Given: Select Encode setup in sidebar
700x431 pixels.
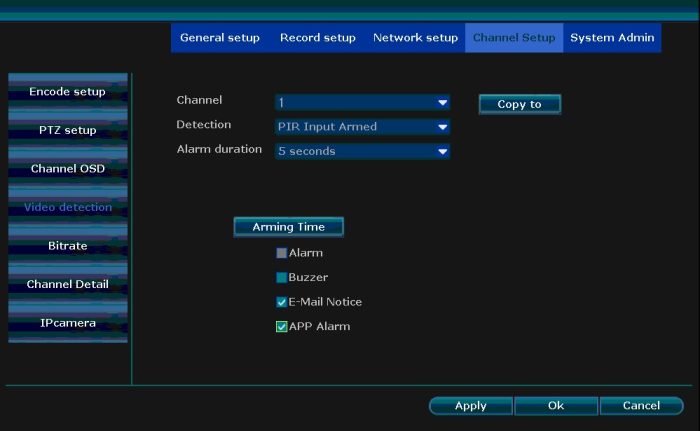Looking at the screenshot, I should (67, 92).
